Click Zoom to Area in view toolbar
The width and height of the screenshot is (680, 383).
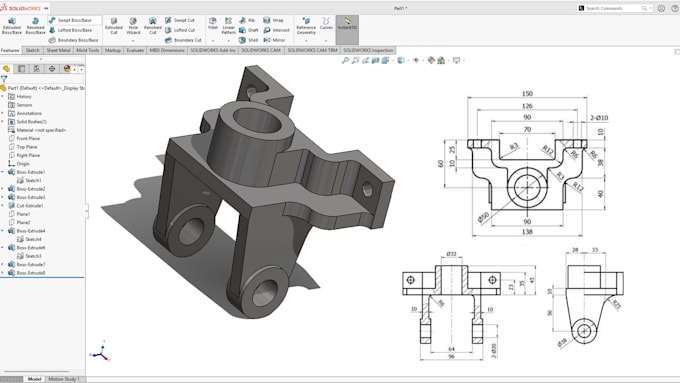[356, 60]
